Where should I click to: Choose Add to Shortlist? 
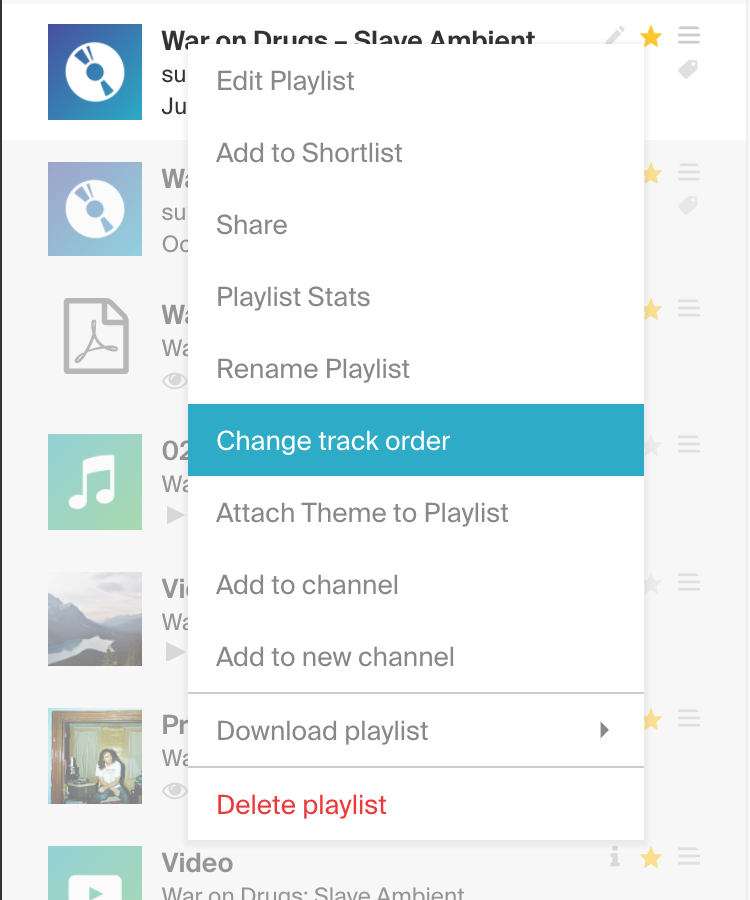pyautogui.click(x=309, y=152)
